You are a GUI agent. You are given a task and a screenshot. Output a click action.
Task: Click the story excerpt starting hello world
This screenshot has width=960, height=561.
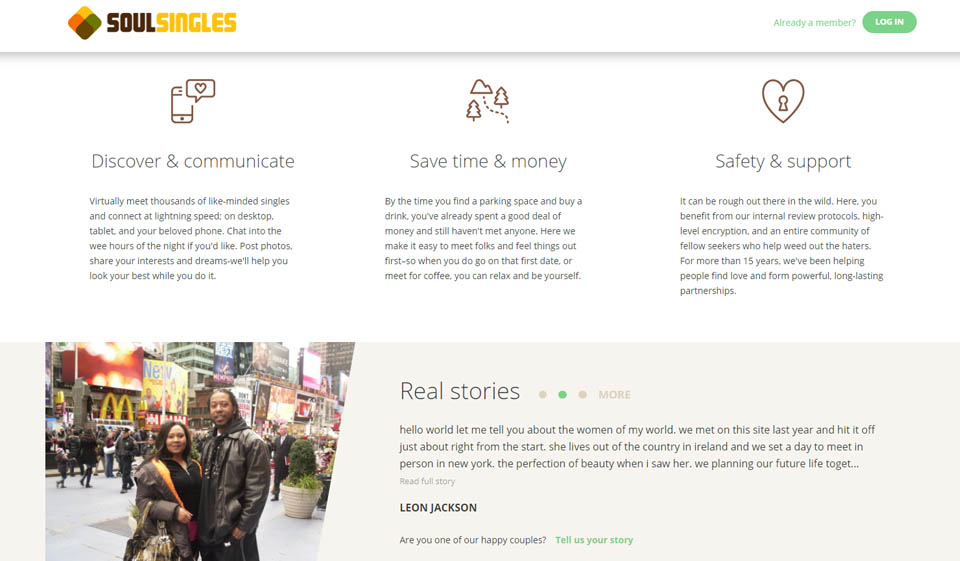(637, 446)
